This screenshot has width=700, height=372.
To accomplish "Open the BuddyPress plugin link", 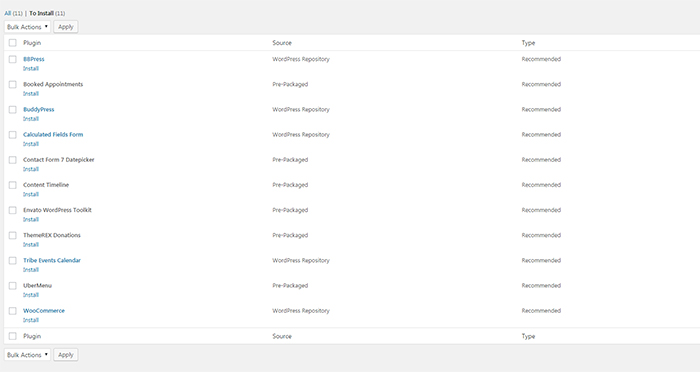I will 38,109.
